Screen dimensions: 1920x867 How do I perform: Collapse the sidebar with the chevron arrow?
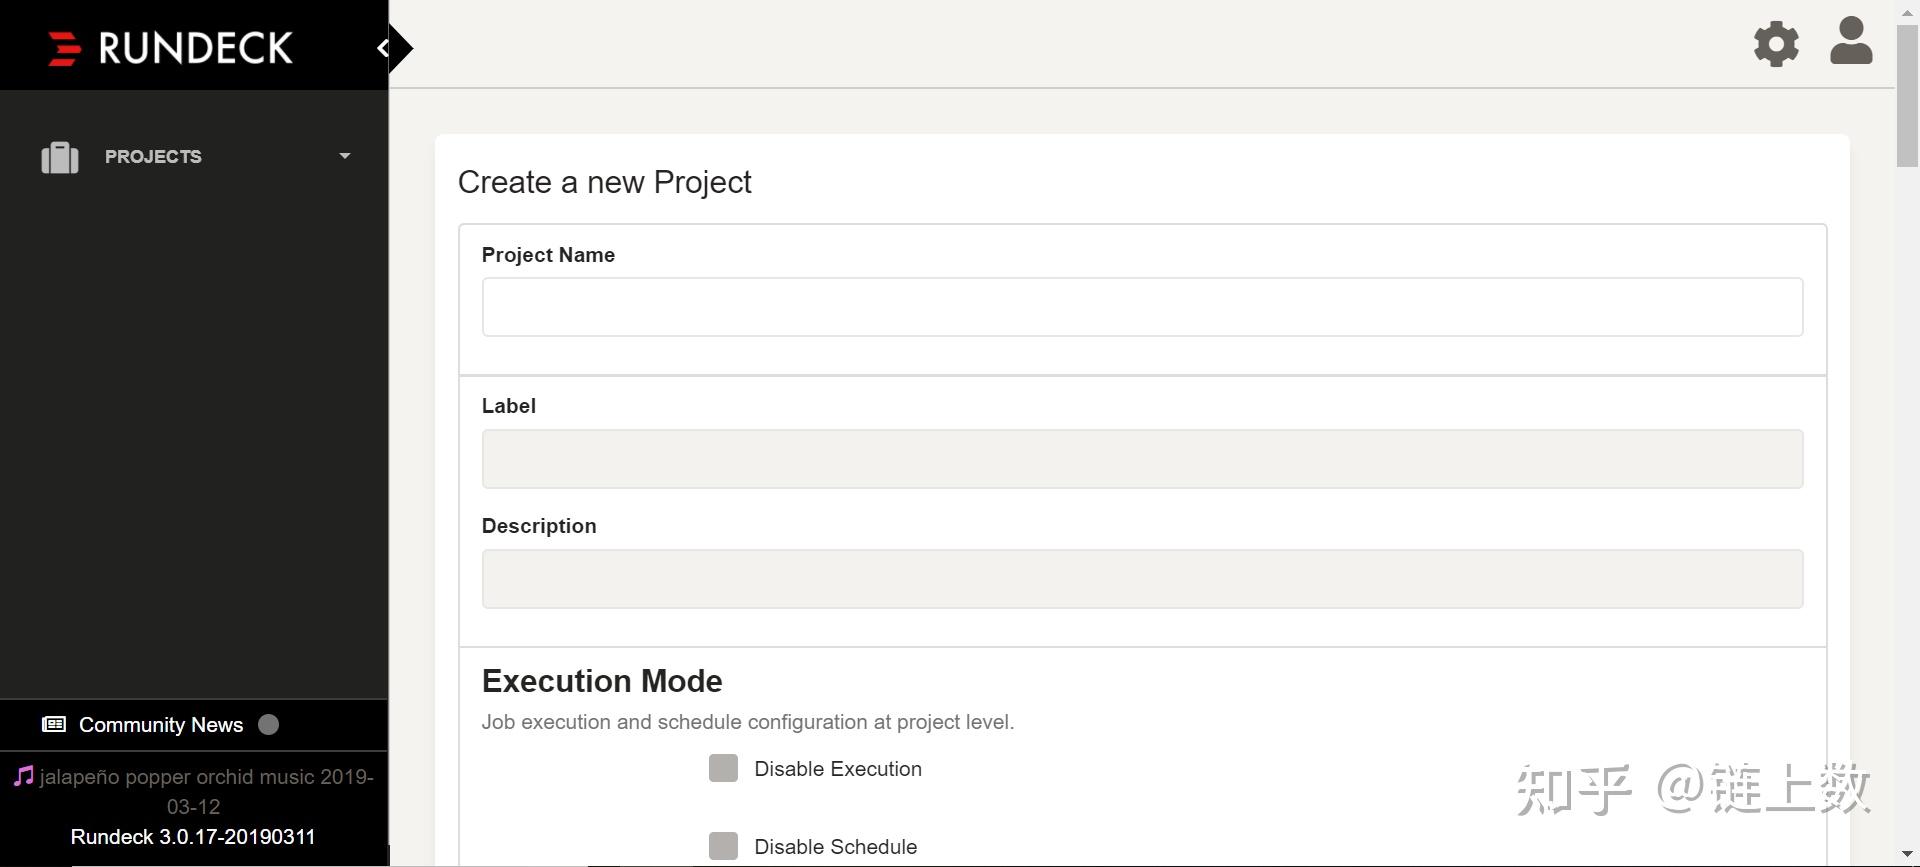click(384, 48)
